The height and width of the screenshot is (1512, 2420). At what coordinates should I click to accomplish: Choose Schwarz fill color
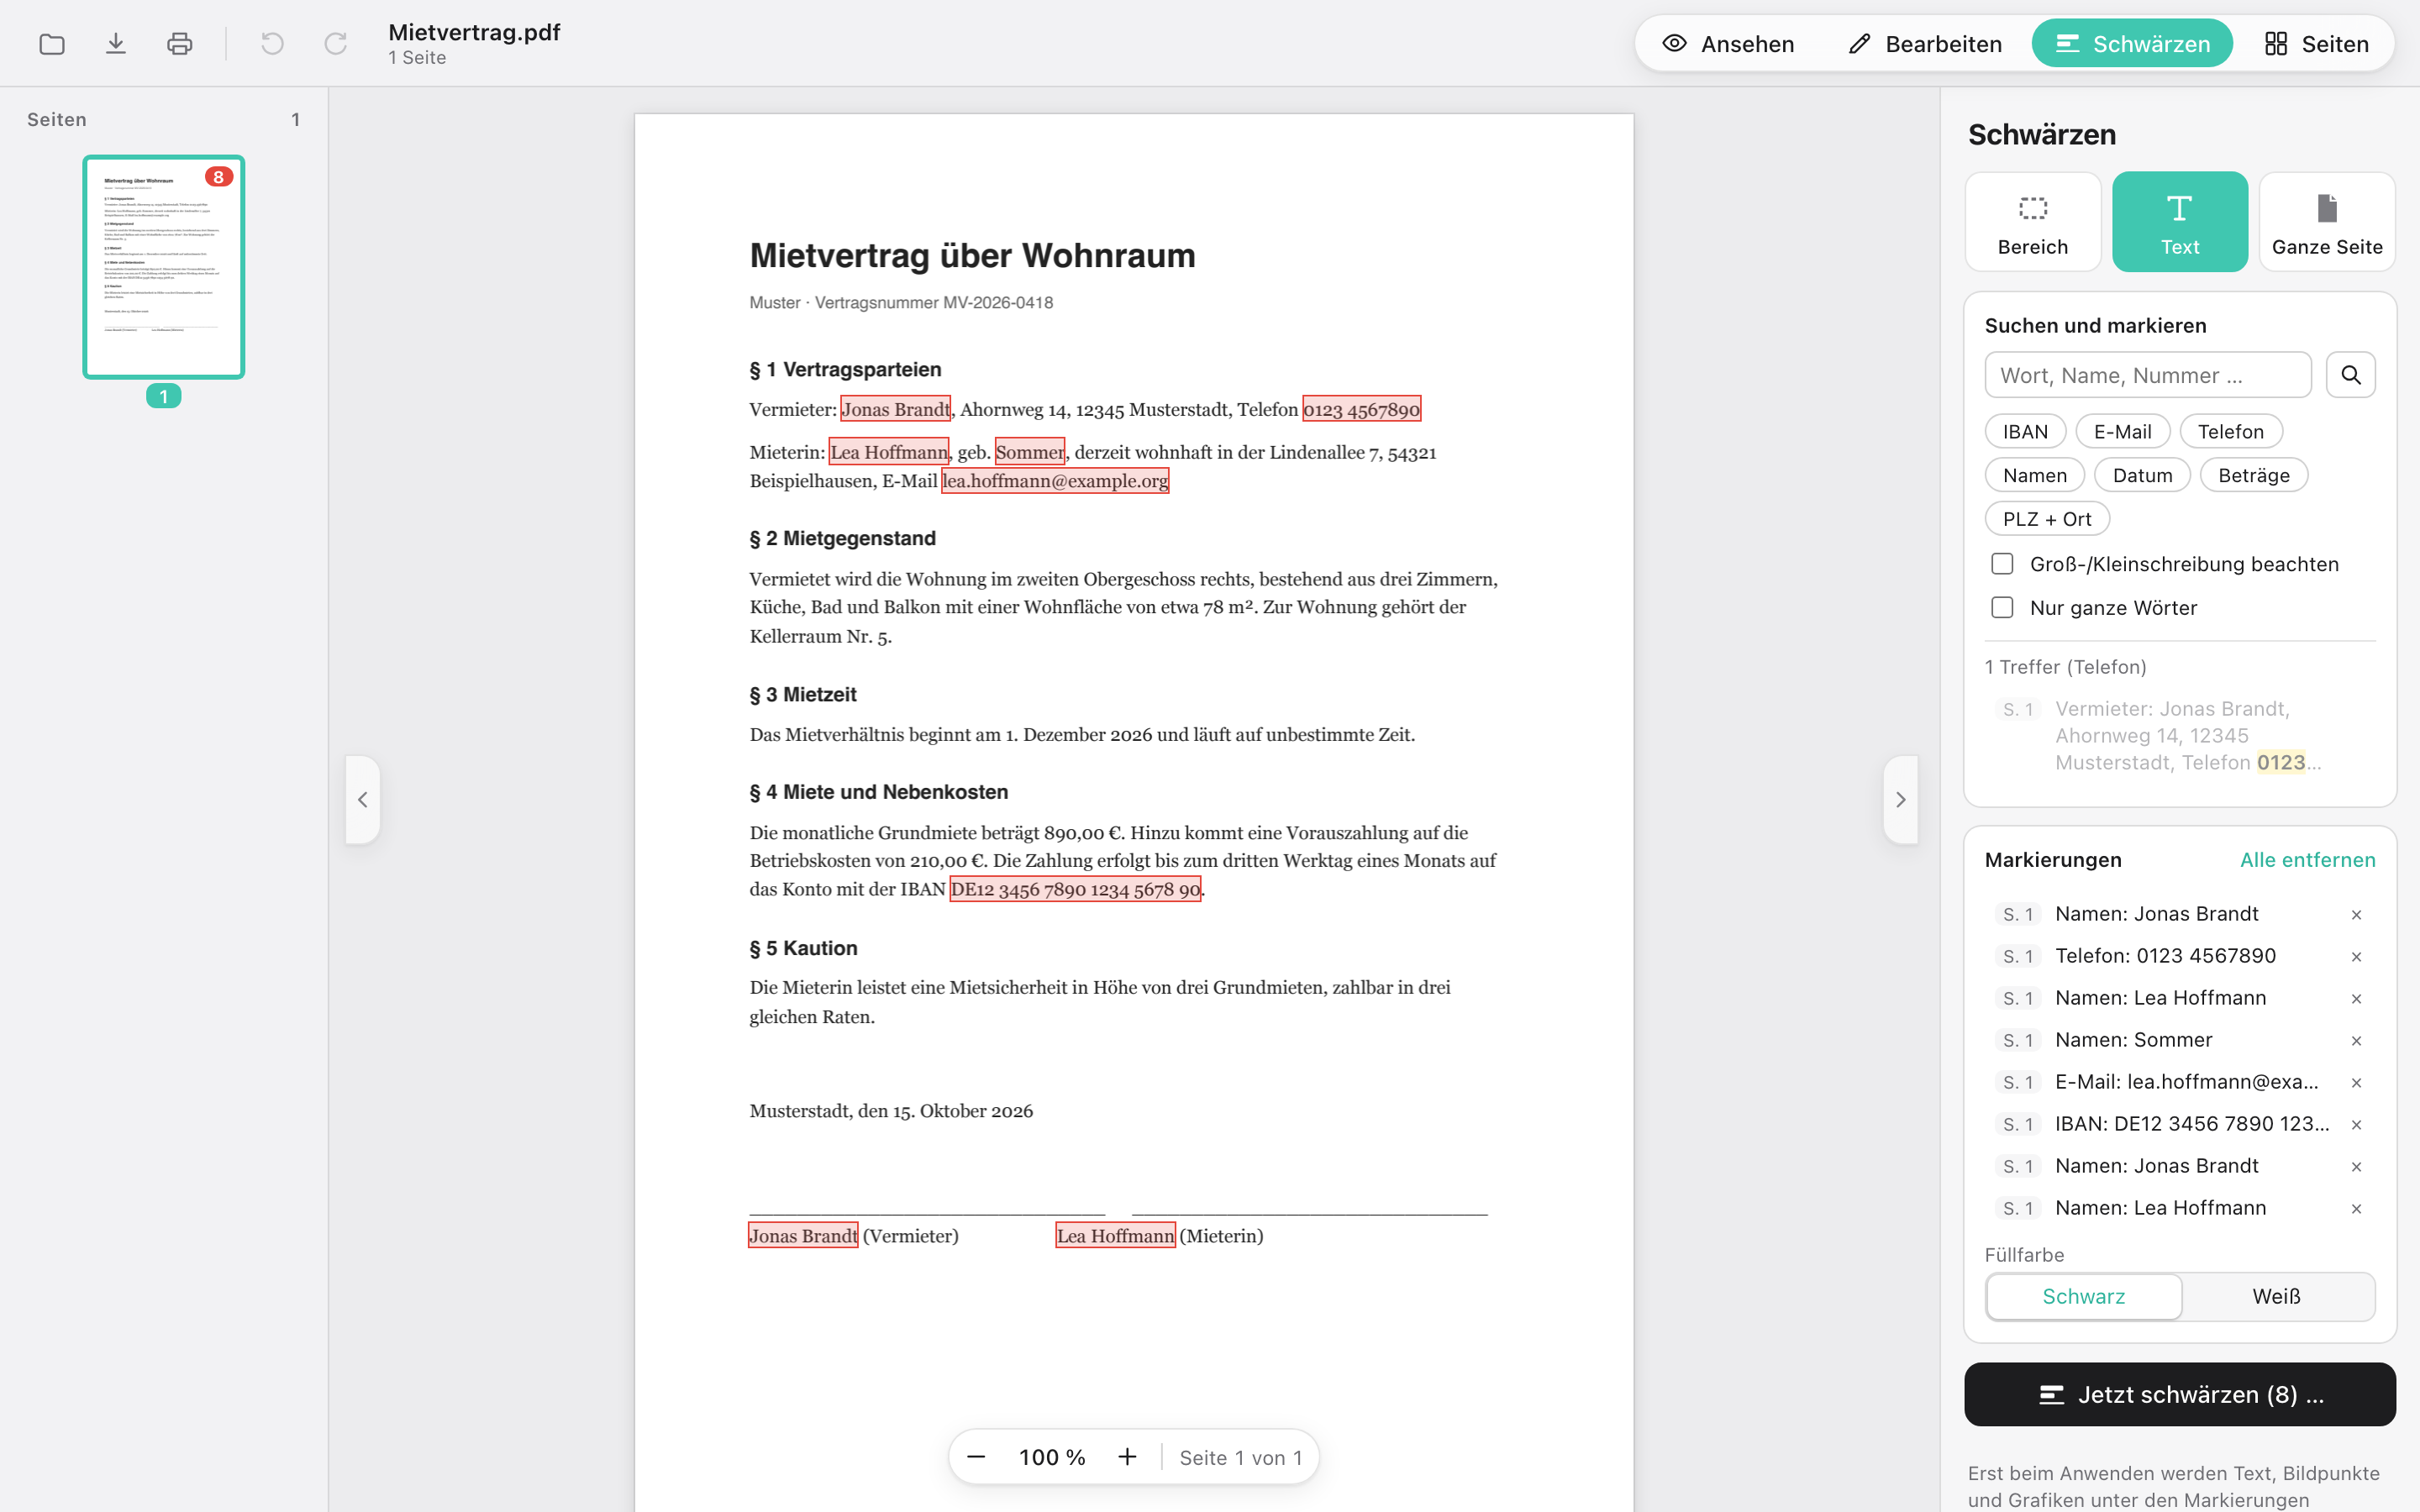[2084, 1296]
